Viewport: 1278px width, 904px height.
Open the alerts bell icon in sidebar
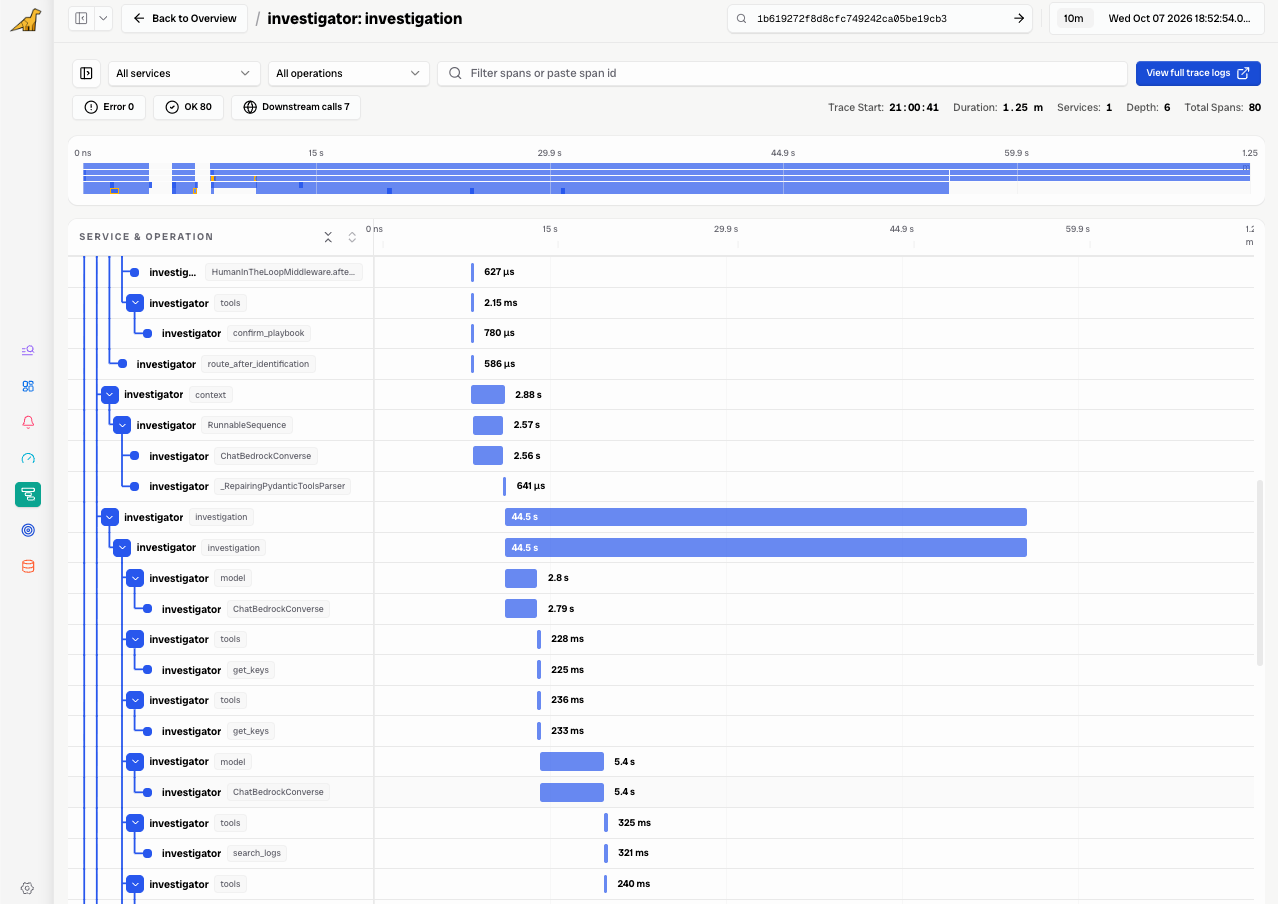click(x=28, y=422)
